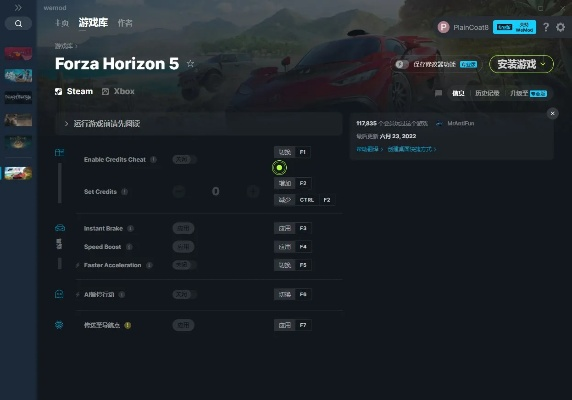Viewport: 572px width, 400px height.
Task: Open the settings gear icon
Action: click(560, 27)
